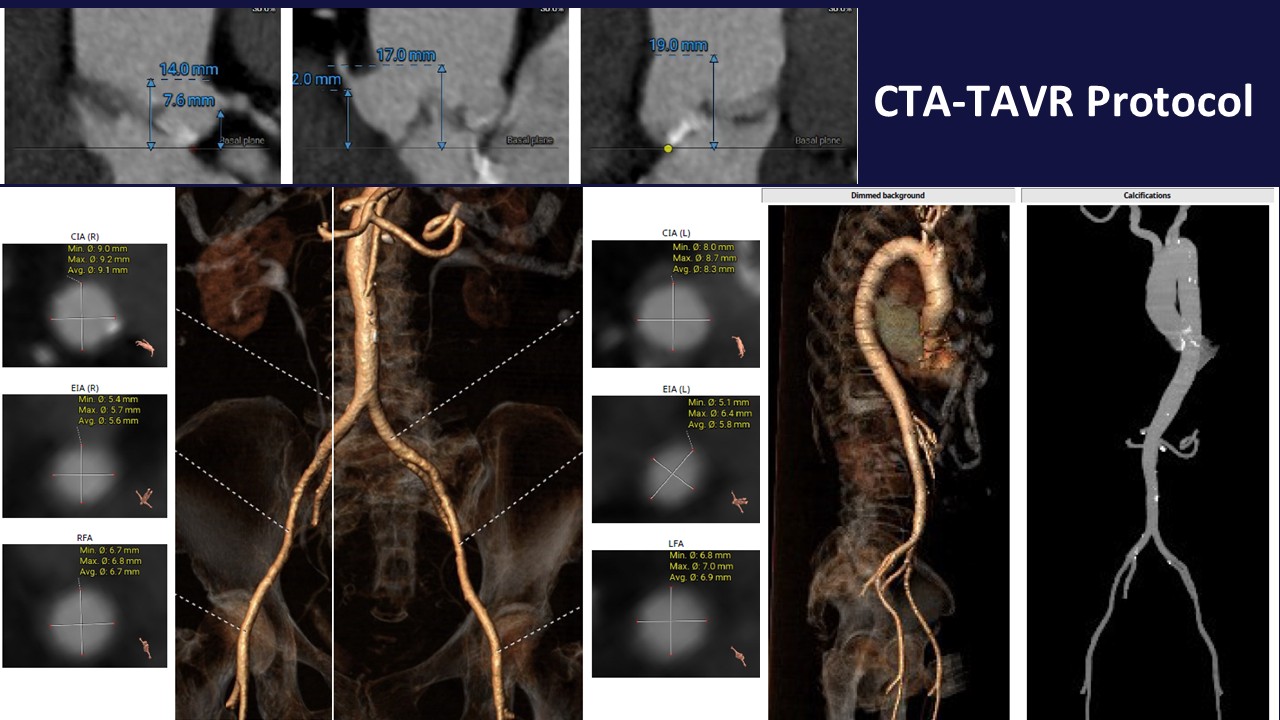
Task: Click the orientation icon in RFA view
Action: click(146, 649)
